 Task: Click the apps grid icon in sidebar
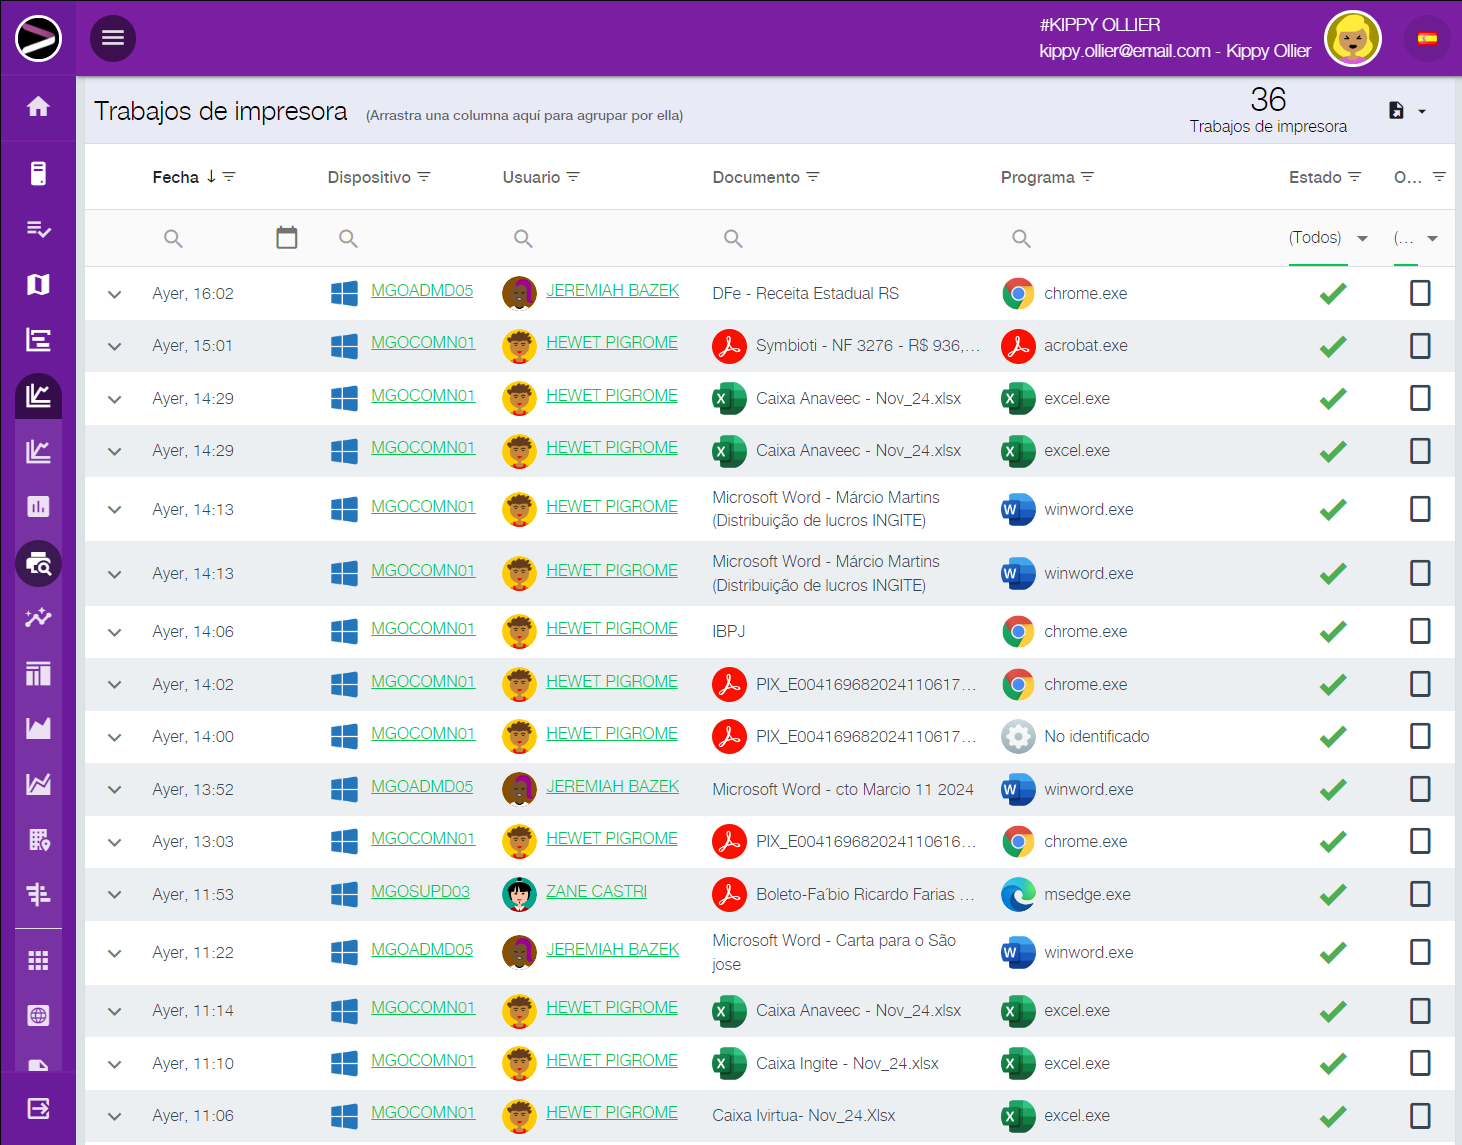coord(38,961)
